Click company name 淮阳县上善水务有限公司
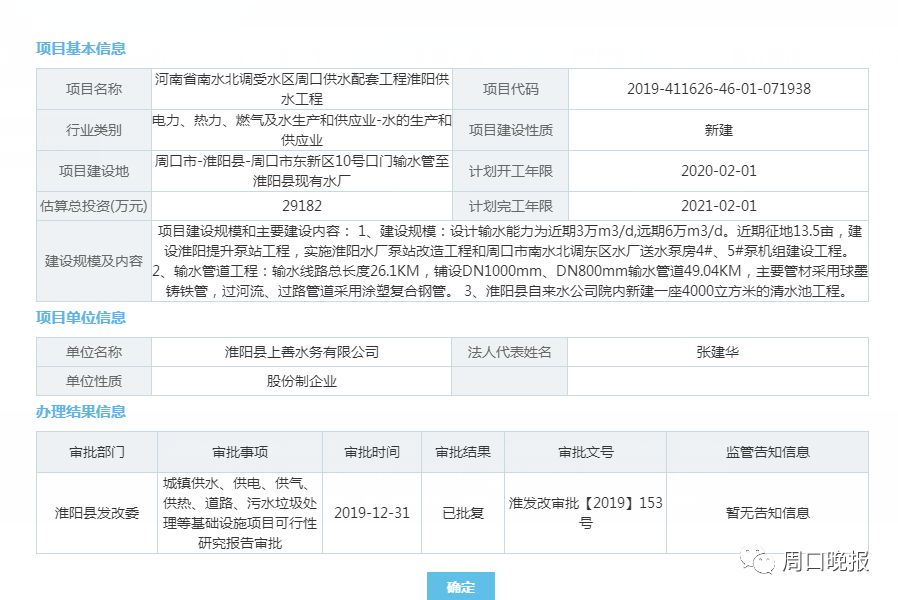The width and height of the screenshot is (898, 600). [302, 352]
